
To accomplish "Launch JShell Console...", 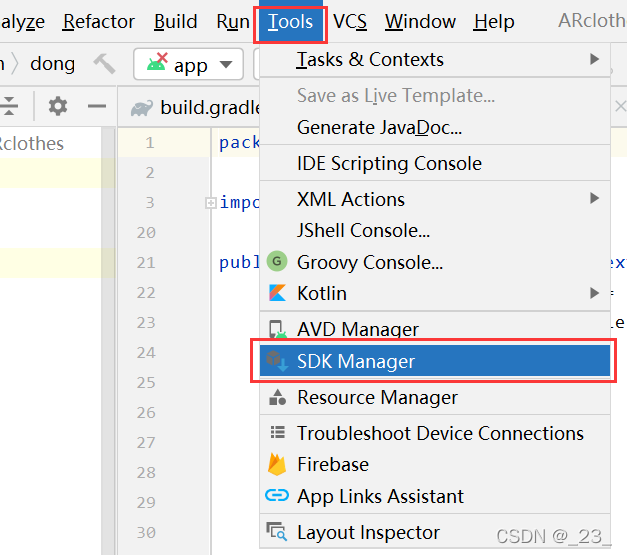I will point(435,231).
